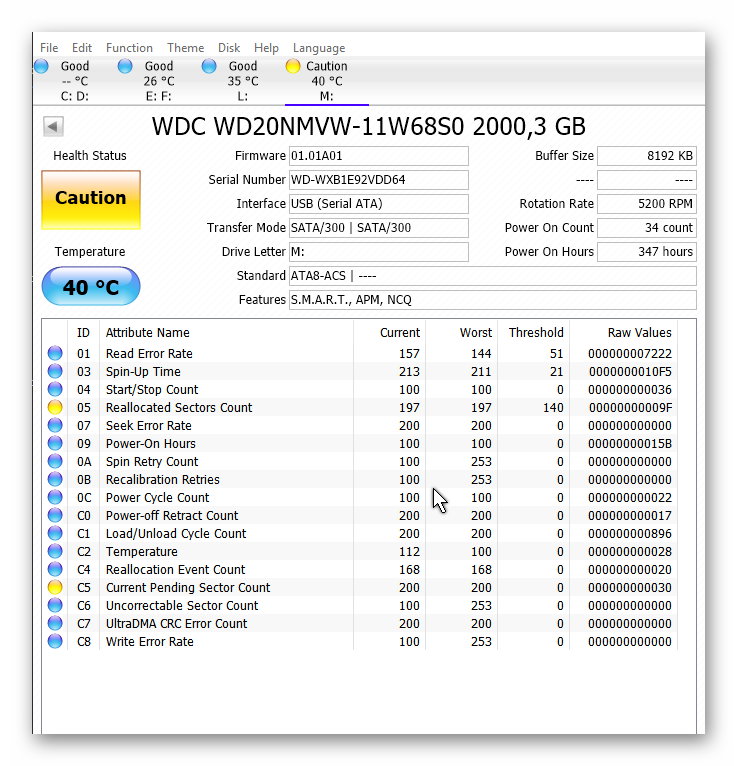Click the Transfer Mode field
Viewport: 737px width, 766px height.
(x=379, y=228)
